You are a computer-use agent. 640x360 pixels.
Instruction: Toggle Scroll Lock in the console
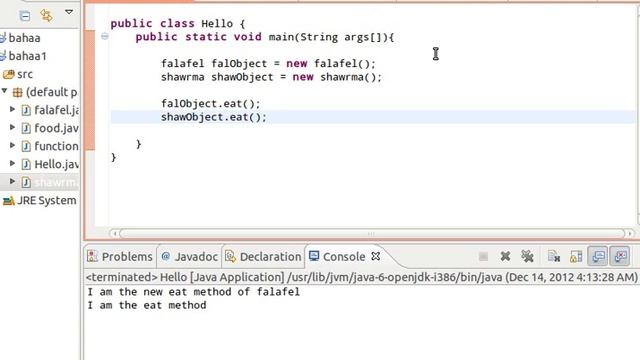coord(576,256)
